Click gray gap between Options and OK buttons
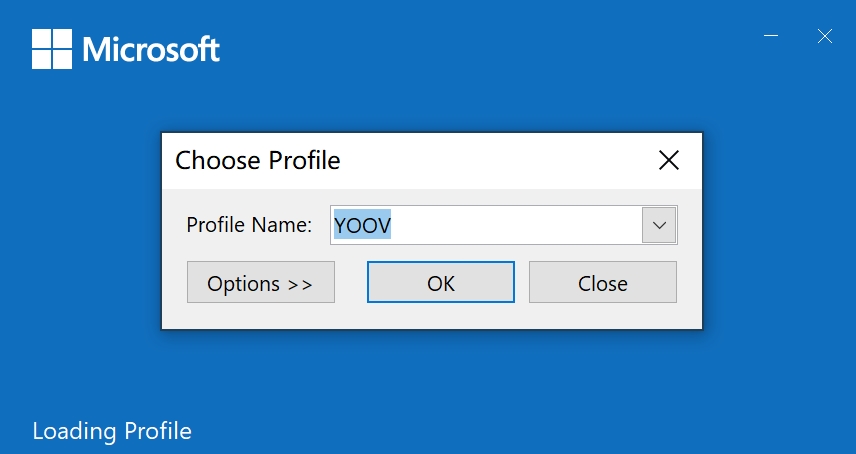 click(x=351, y=283)
